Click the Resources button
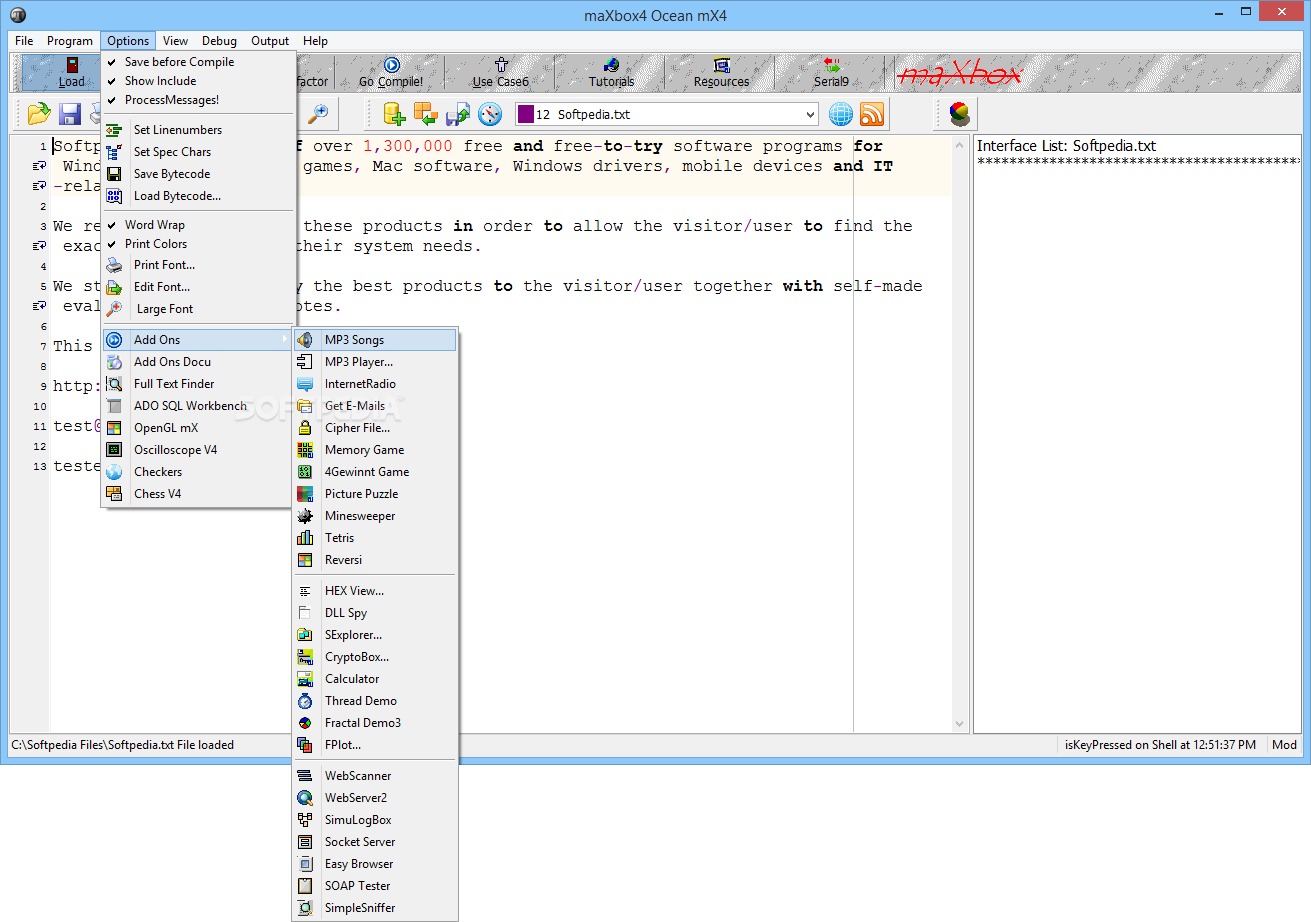Viewport: 1311px width, 922px height. click(721, 72)
